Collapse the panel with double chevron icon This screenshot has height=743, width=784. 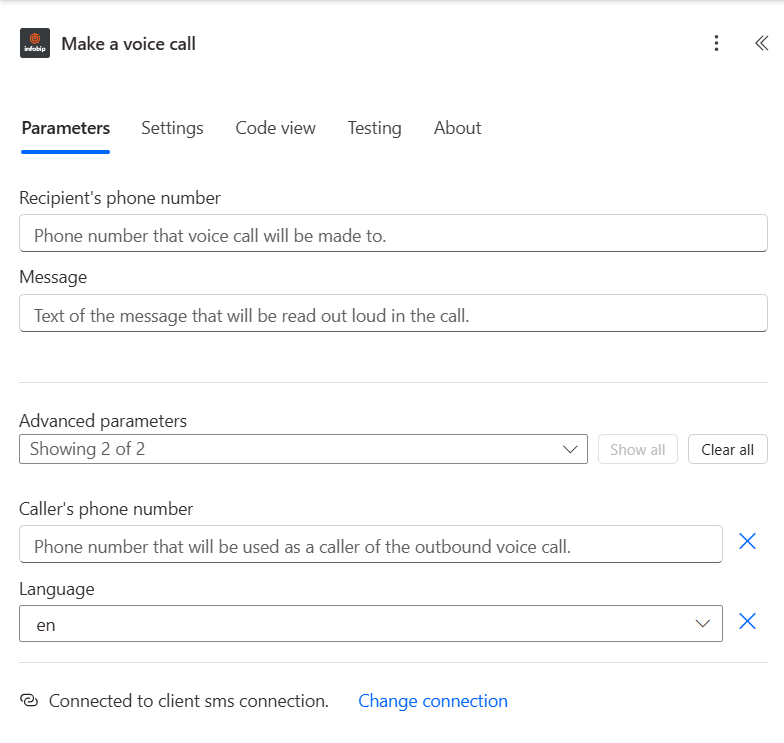tap(762, 43)
